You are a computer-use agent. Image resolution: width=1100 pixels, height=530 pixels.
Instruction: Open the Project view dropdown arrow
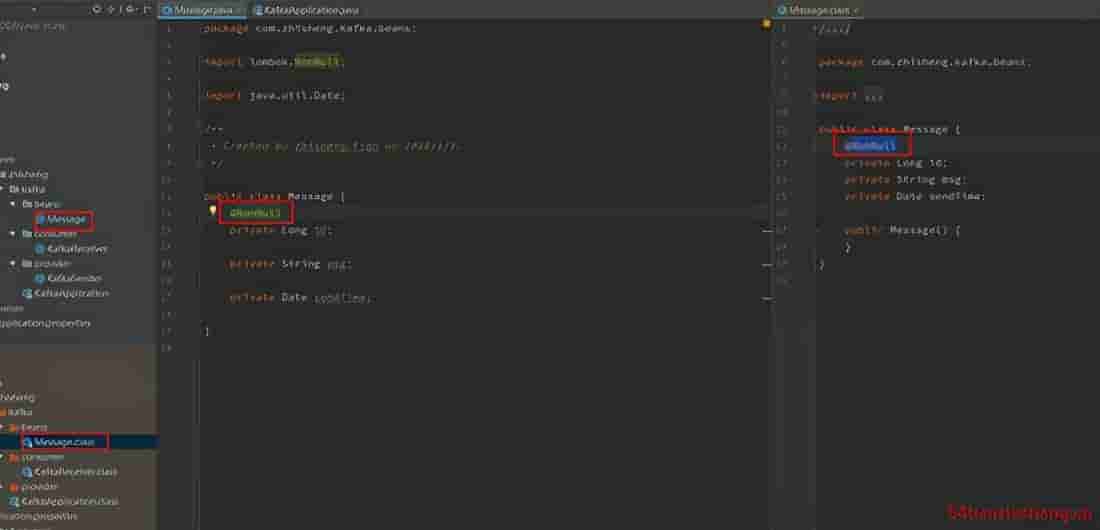[x=34, y=11]
